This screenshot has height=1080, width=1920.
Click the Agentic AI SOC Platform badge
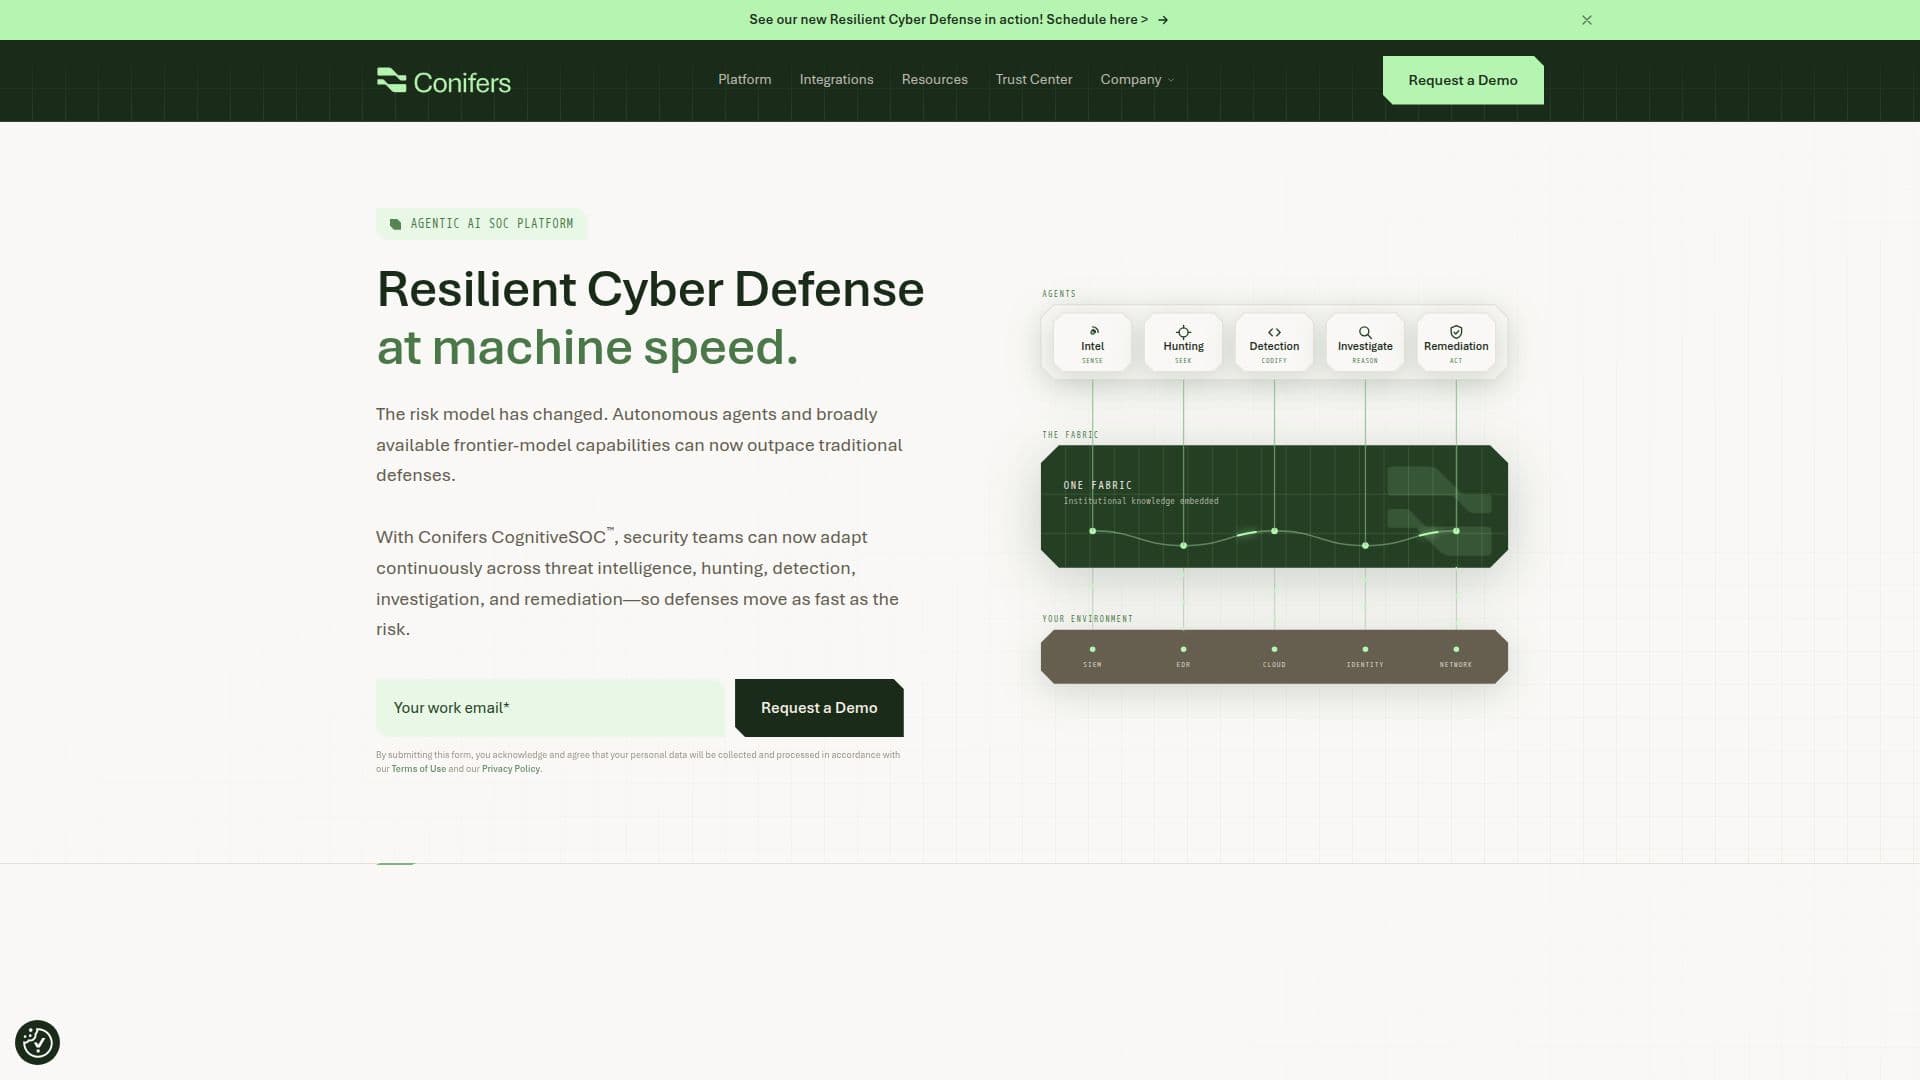point(481,224)
